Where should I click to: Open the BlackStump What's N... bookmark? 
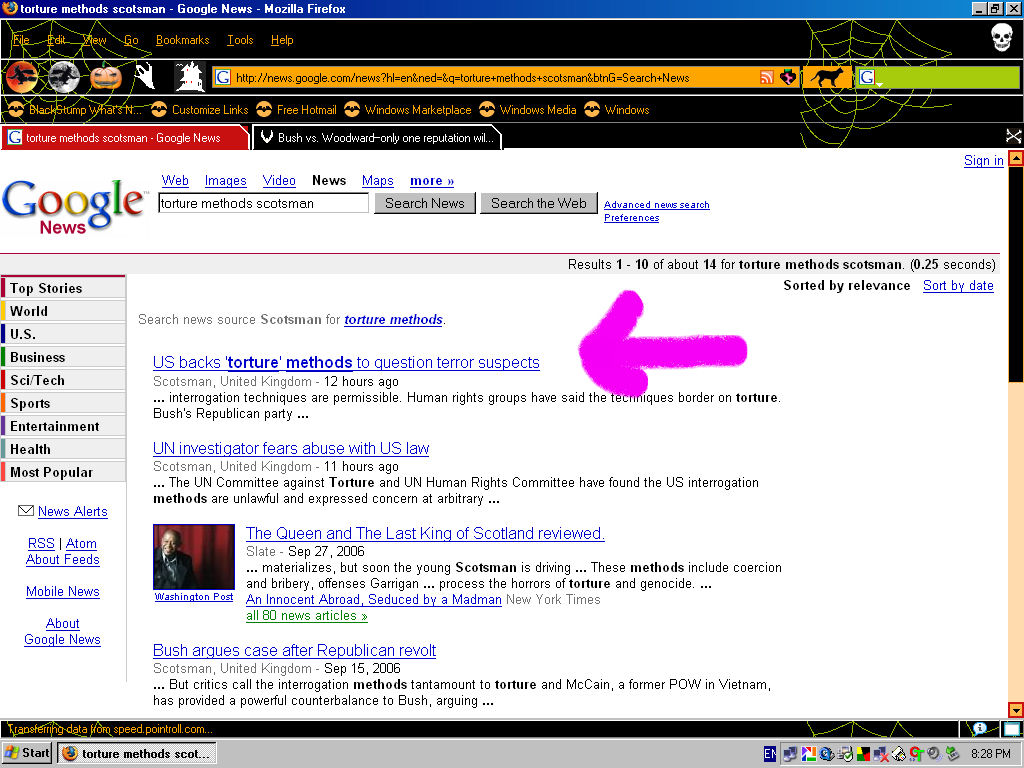[74, 110]
